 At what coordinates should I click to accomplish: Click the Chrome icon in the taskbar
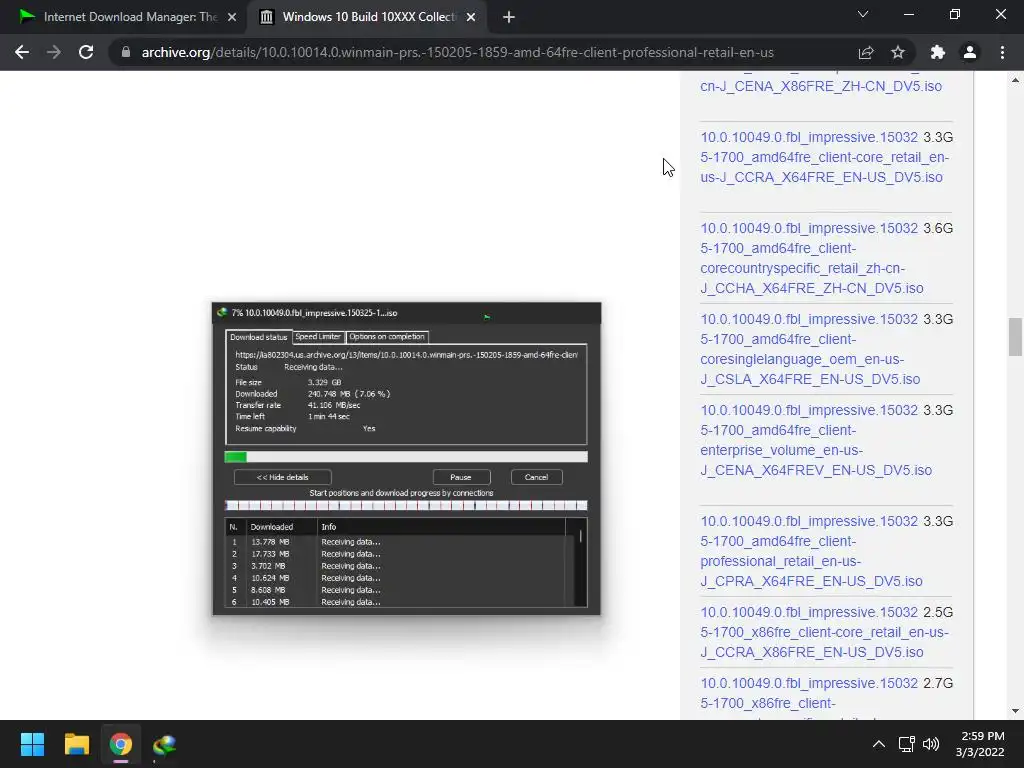[x=121, y=744]
